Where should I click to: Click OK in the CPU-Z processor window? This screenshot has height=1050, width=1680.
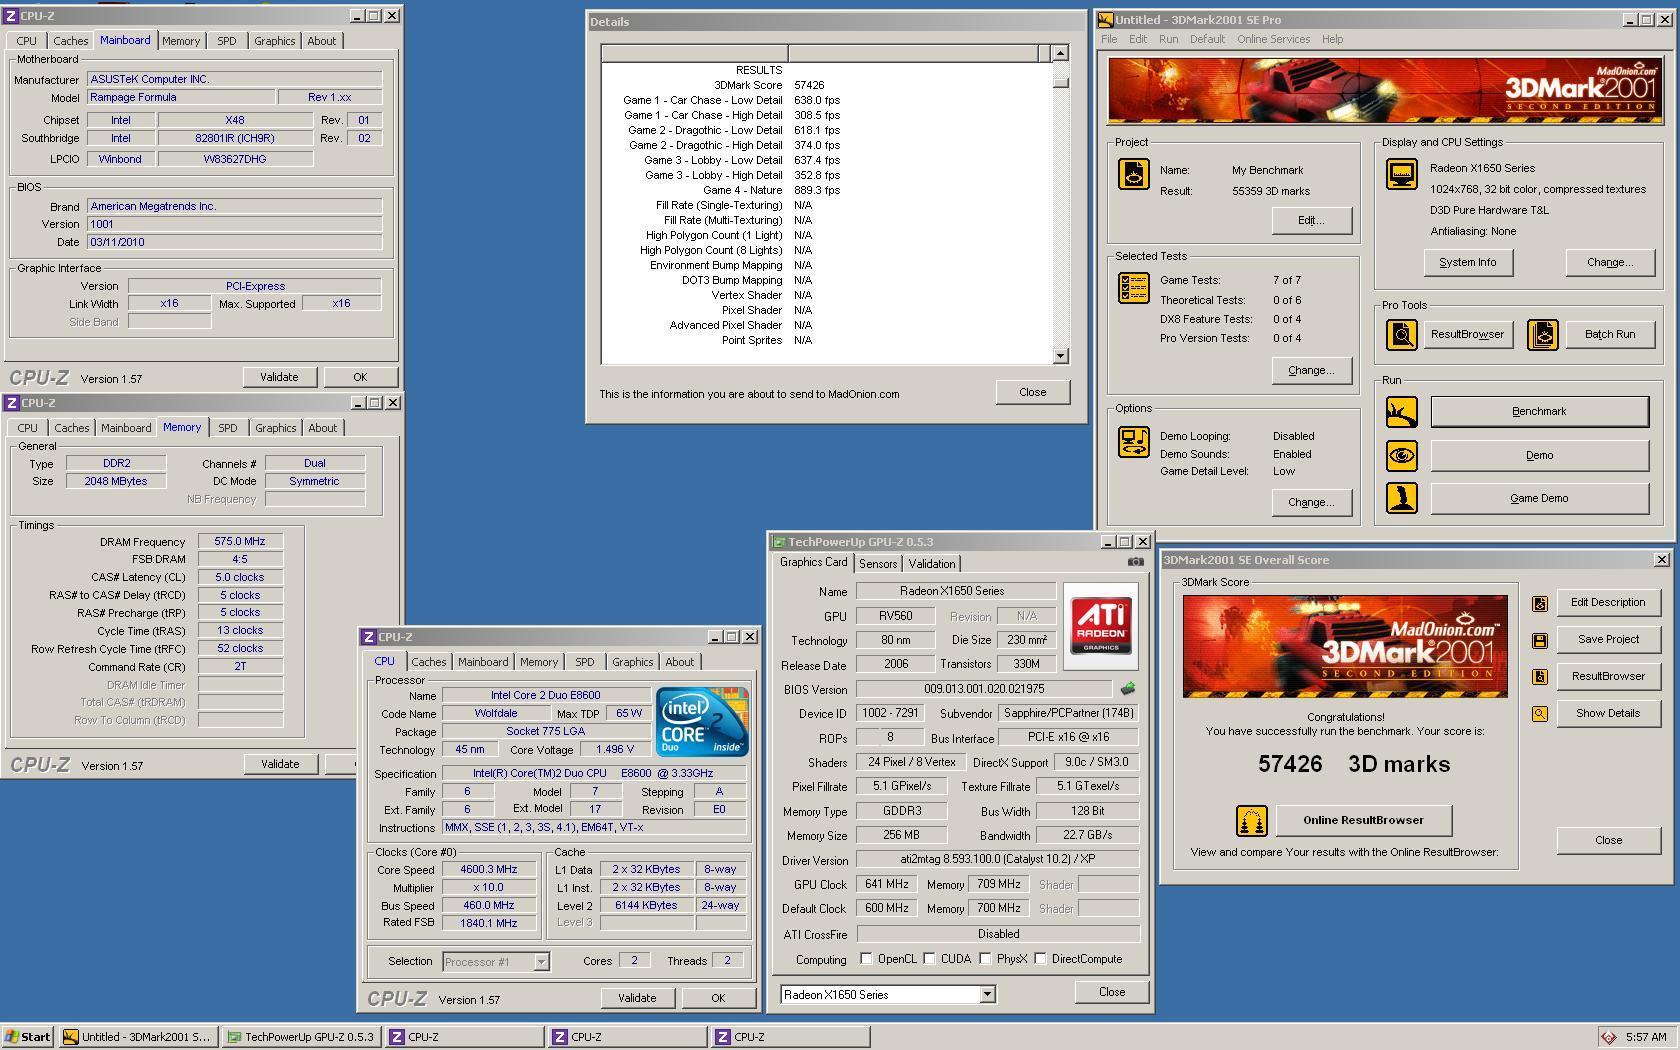point(717,998)
